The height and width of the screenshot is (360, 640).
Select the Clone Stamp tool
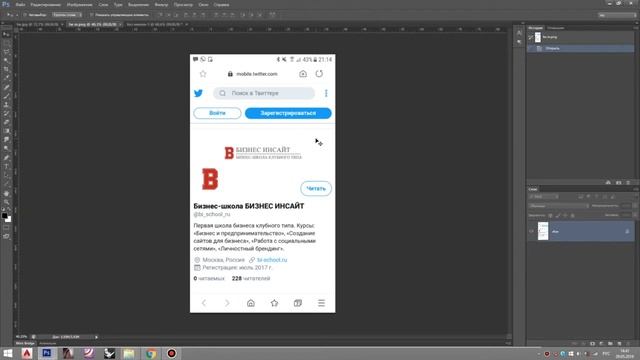[x=6, y=104]
